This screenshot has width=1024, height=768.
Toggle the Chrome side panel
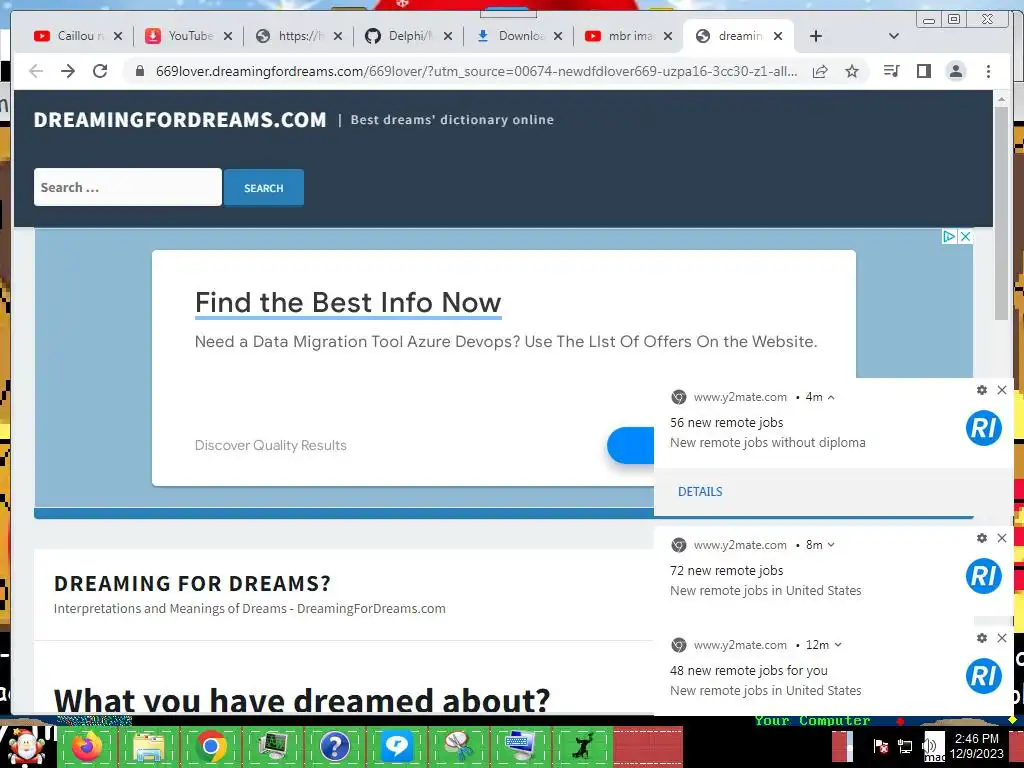pos(923,71)
